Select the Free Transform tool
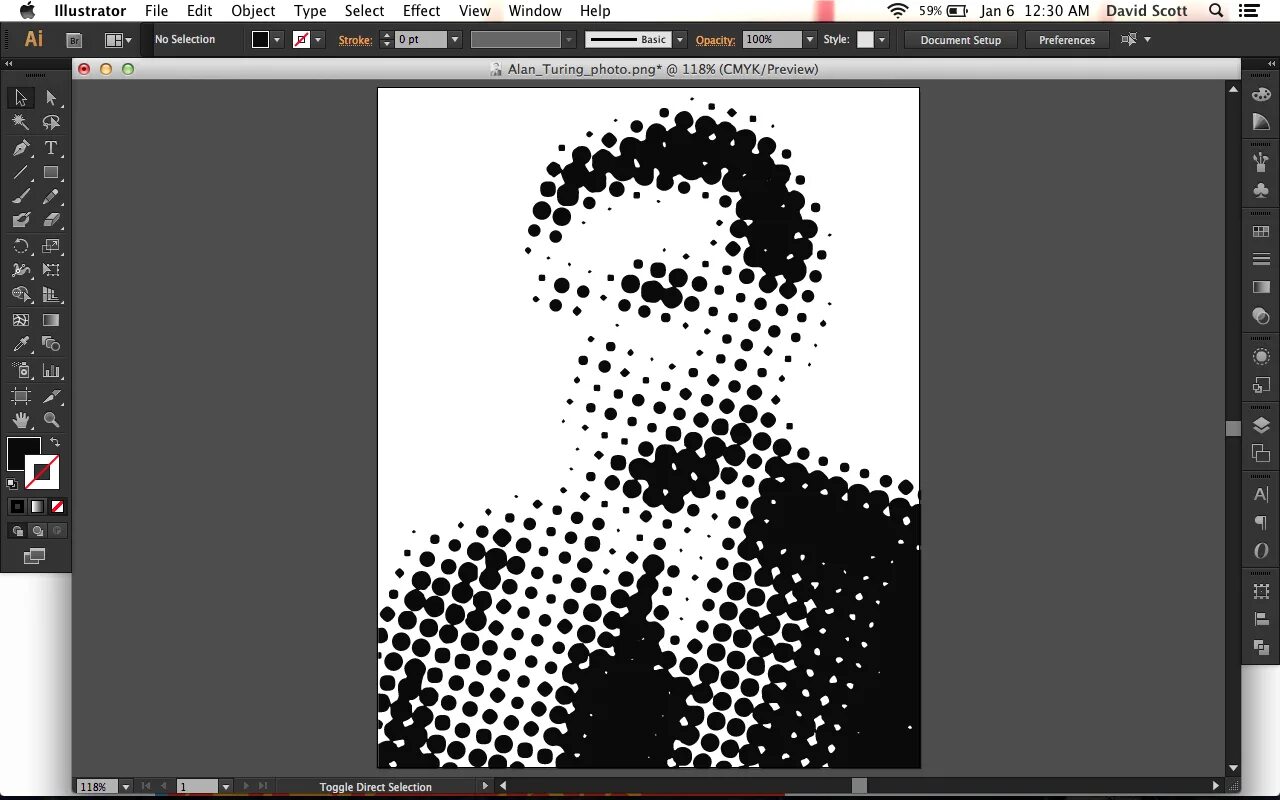This screenshot has width=1280, height=800. (51, 270)
